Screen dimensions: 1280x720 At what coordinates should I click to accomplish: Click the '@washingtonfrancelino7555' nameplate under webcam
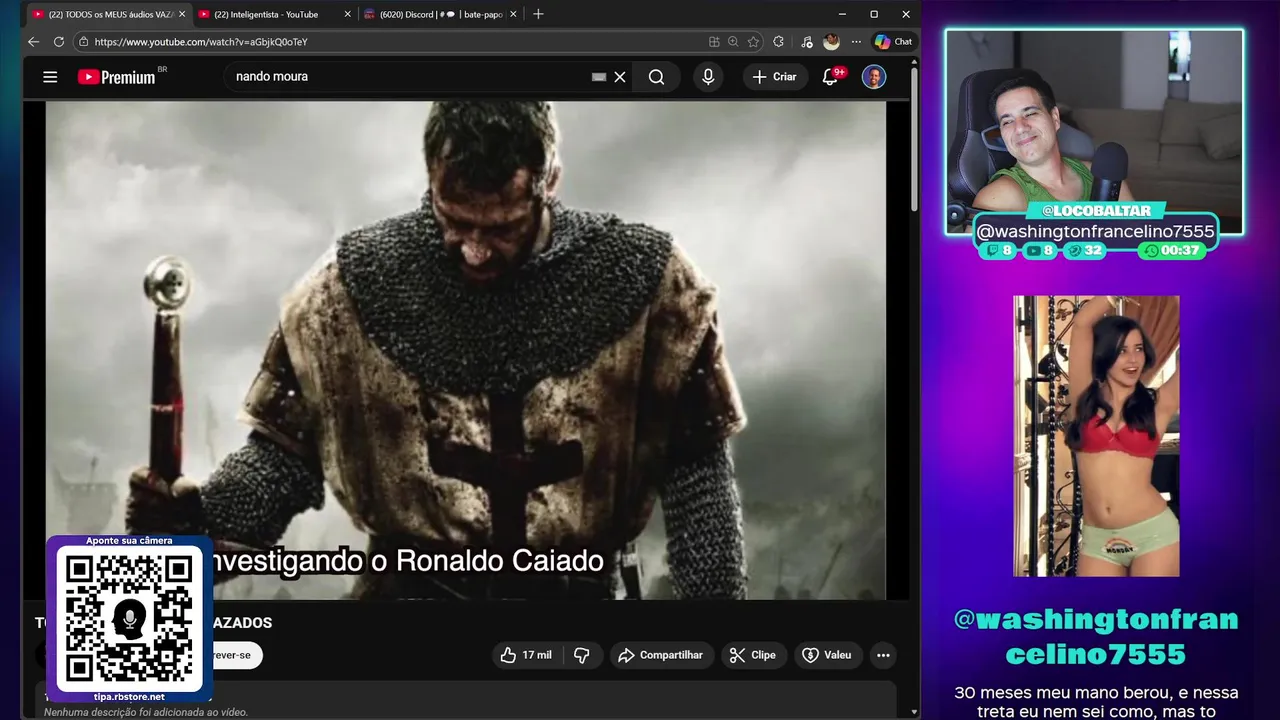(1095, 232)
